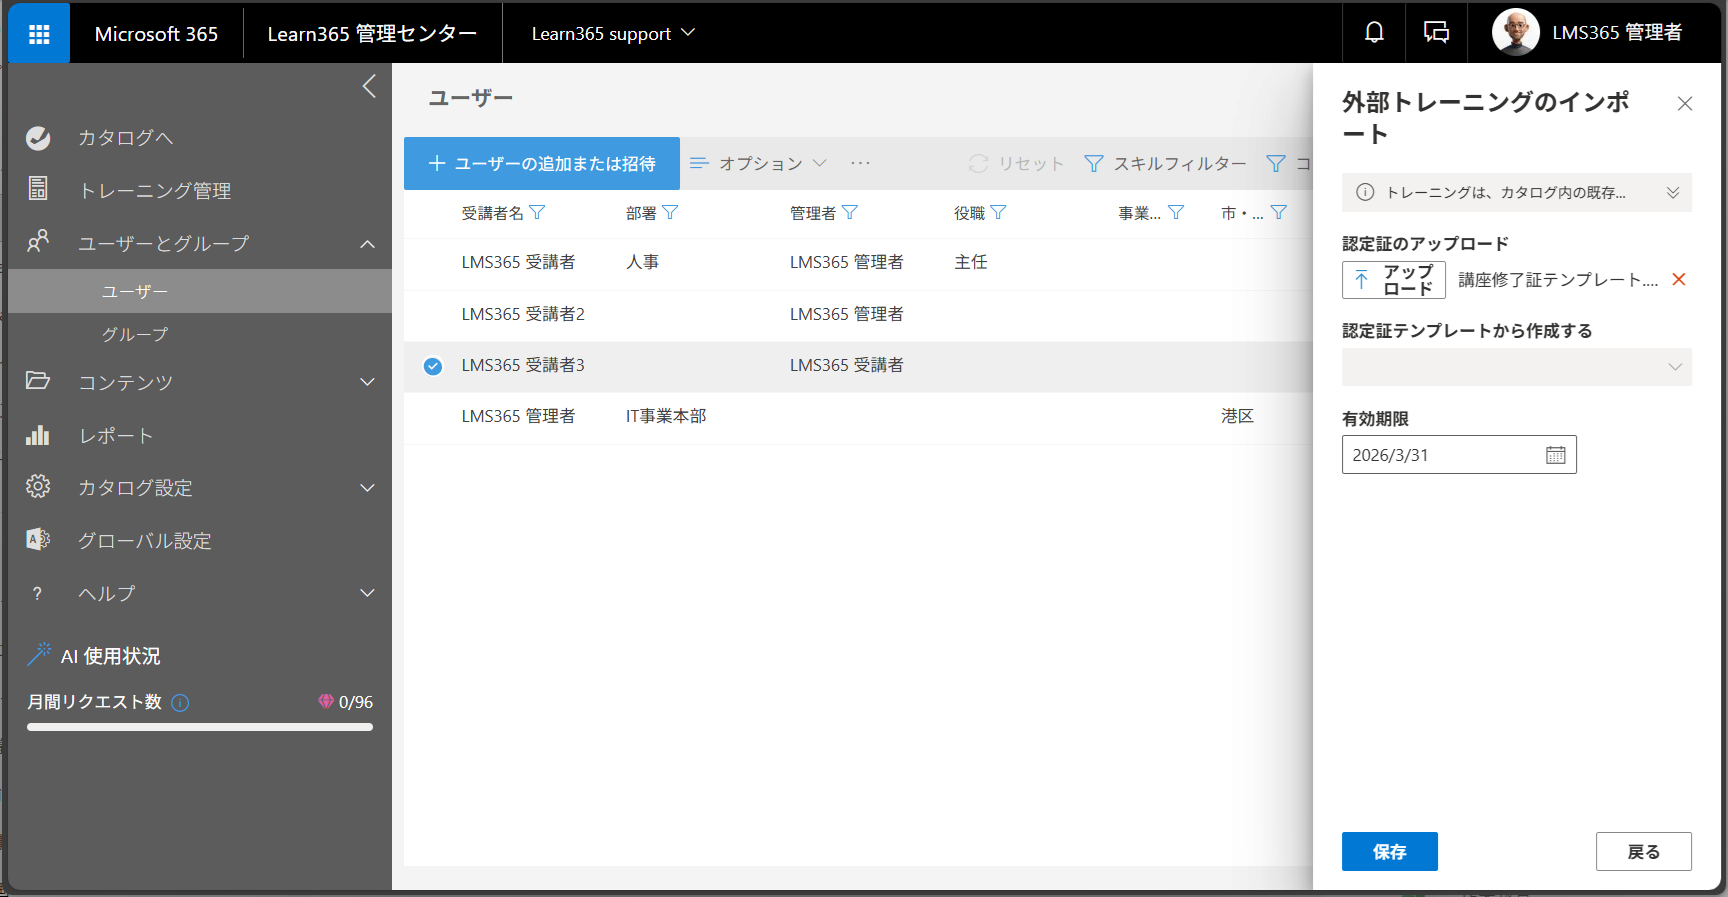Screen dimensions: 1728x897
Task: Filter the 役職 column
Action: (x=998, y=212)
